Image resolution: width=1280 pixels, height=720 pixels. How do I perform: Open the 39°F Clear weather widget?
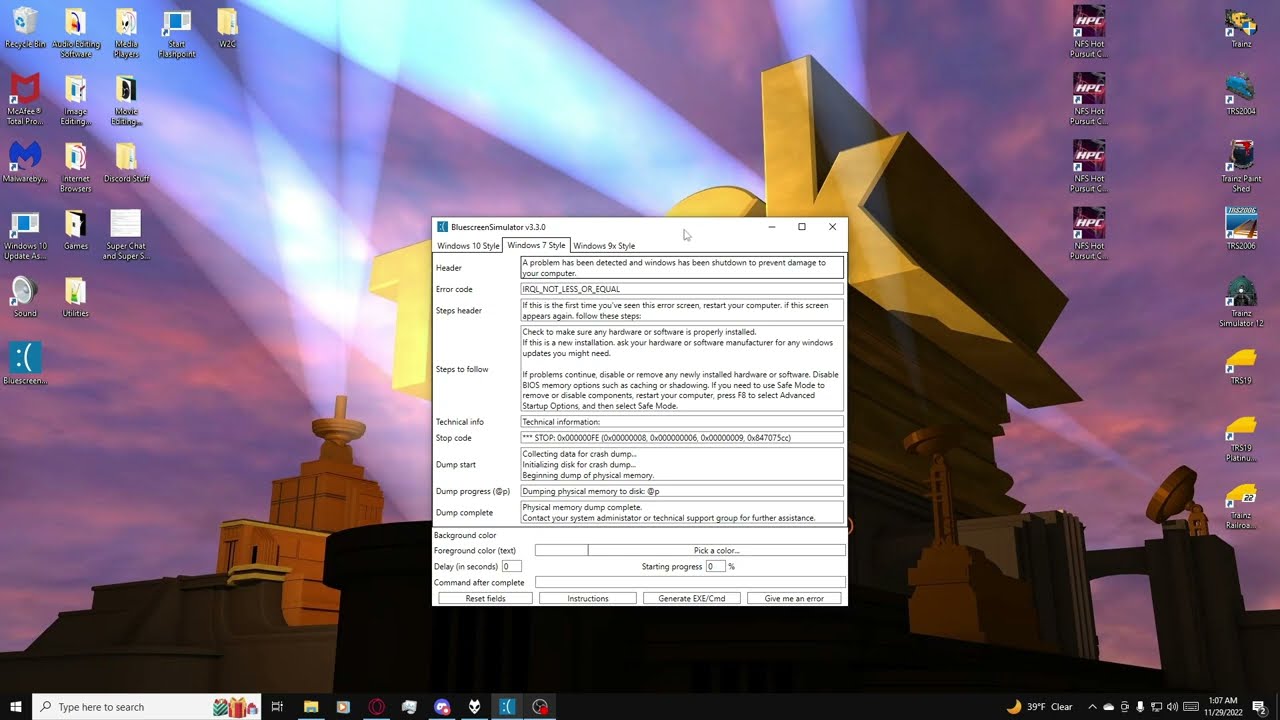point(1039,706)
